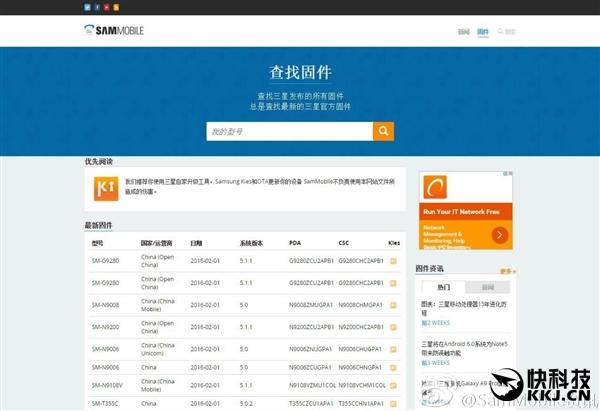Click the CSC column header

(344, 243)
